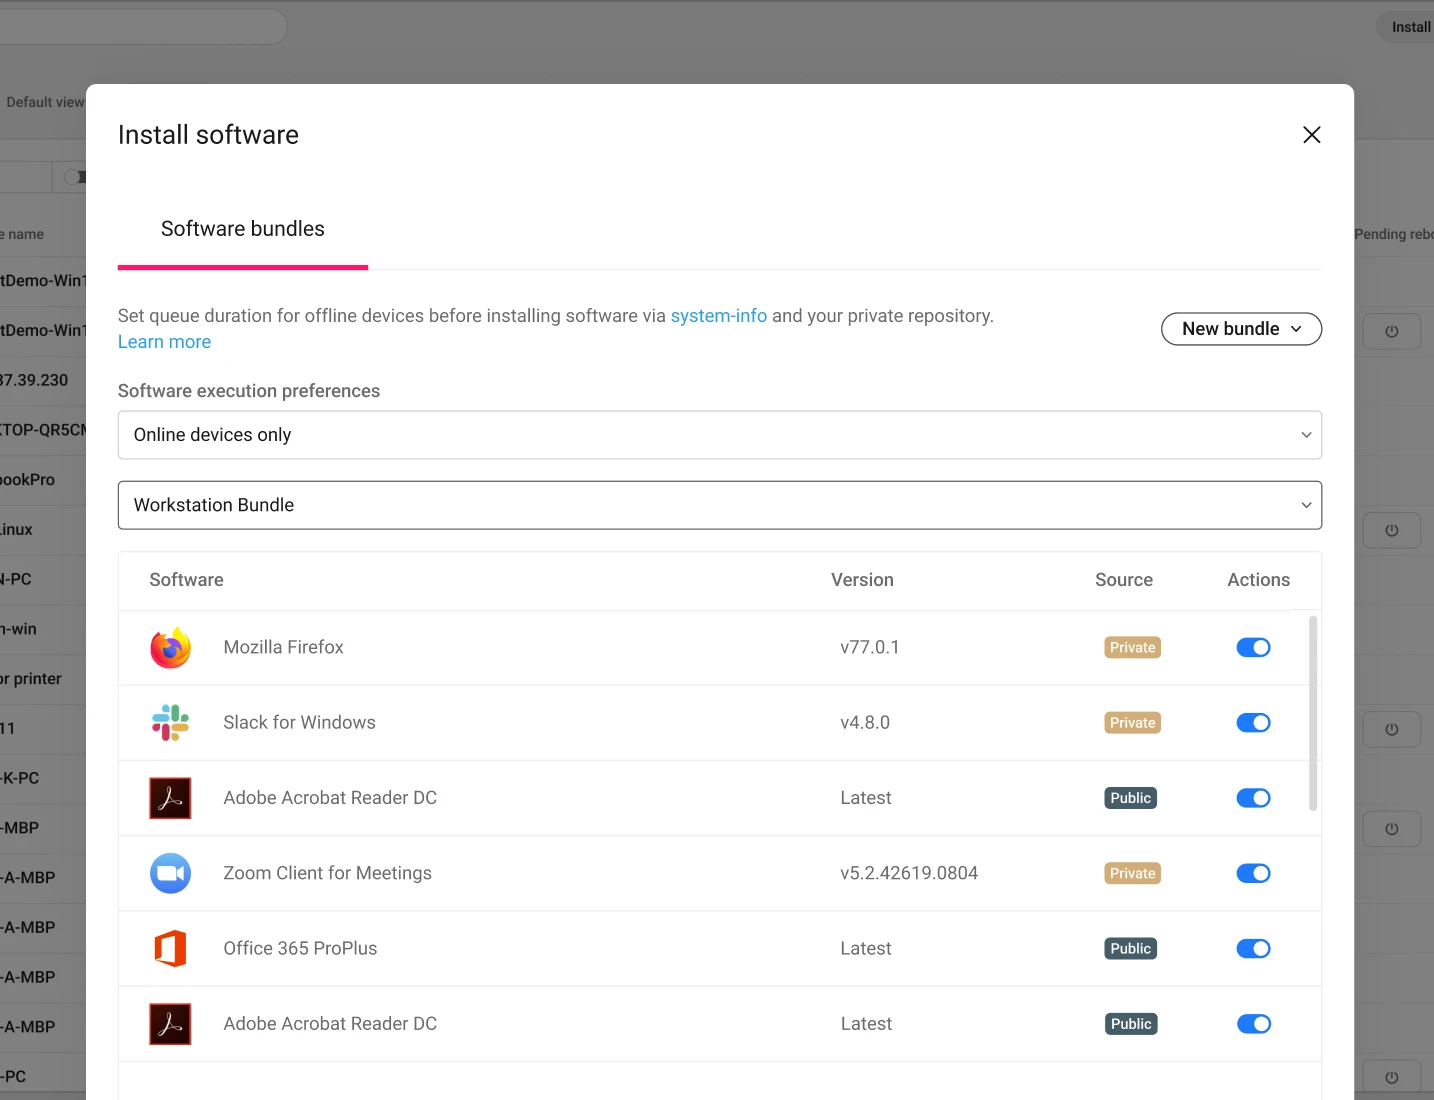
Task: Click Public badge of Acrobat below Office
Action: tap(1130, 1024)
